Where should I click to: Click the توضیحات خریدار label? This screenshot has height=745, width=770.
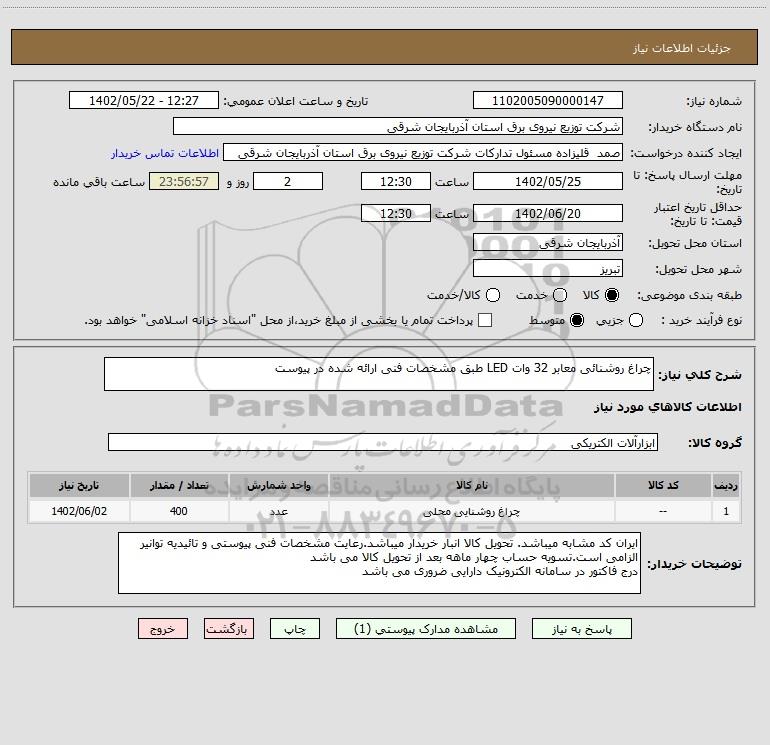point(694,564)
